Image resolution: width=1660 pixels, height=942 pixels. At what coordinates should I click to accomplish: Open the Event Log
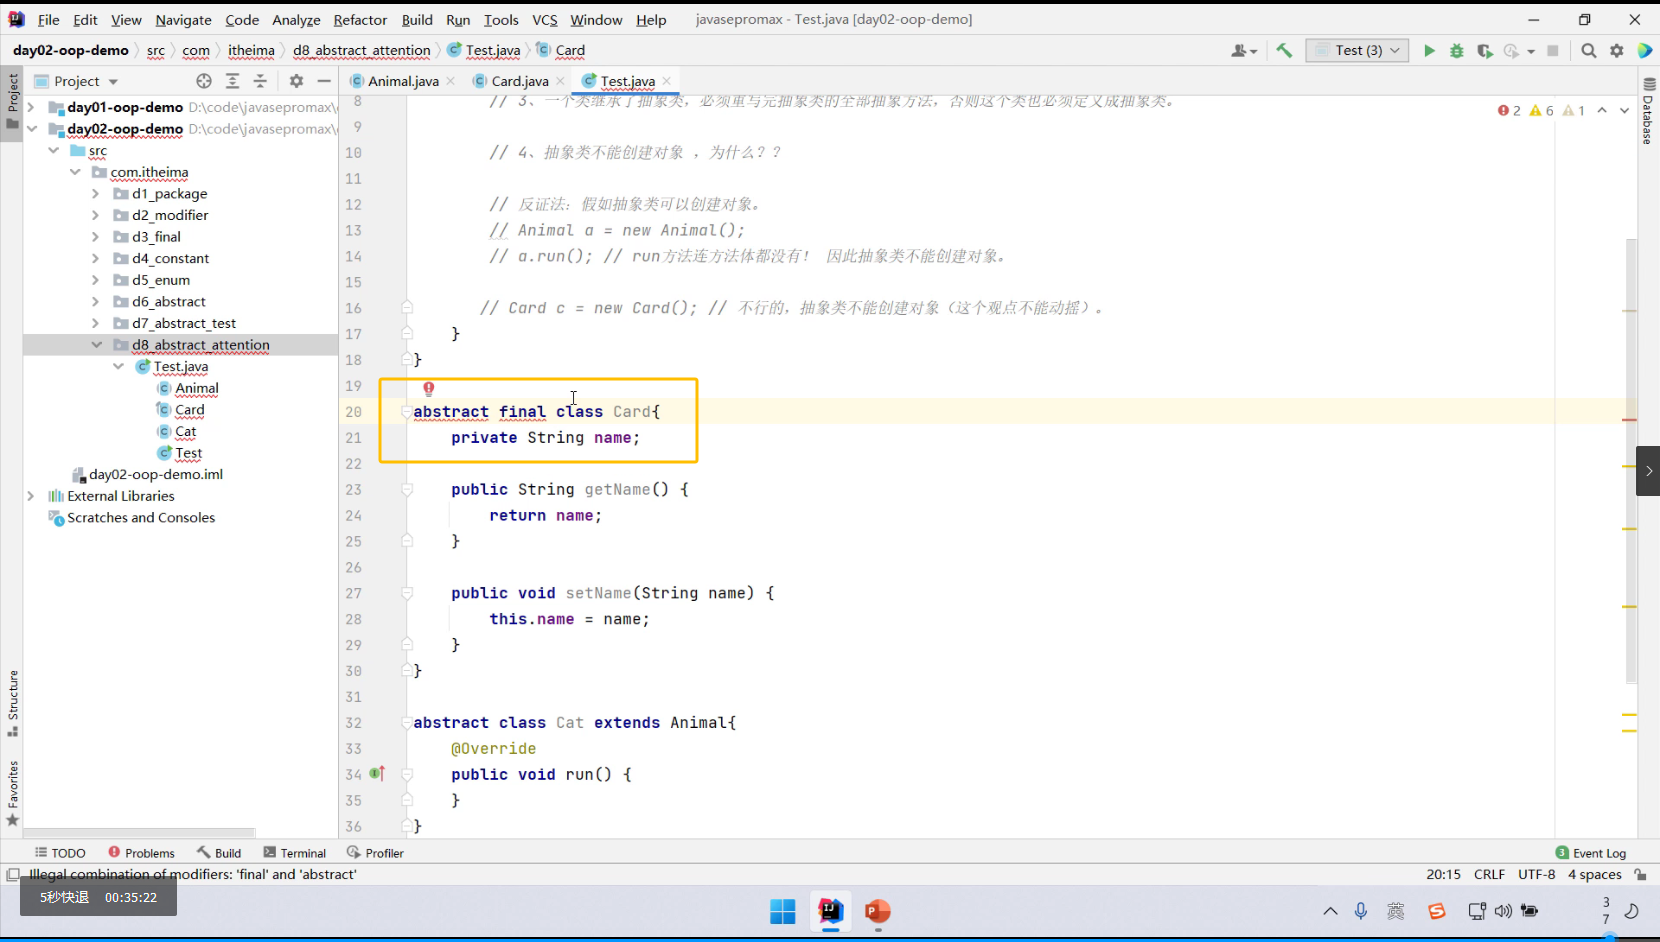pos(1591,853)
